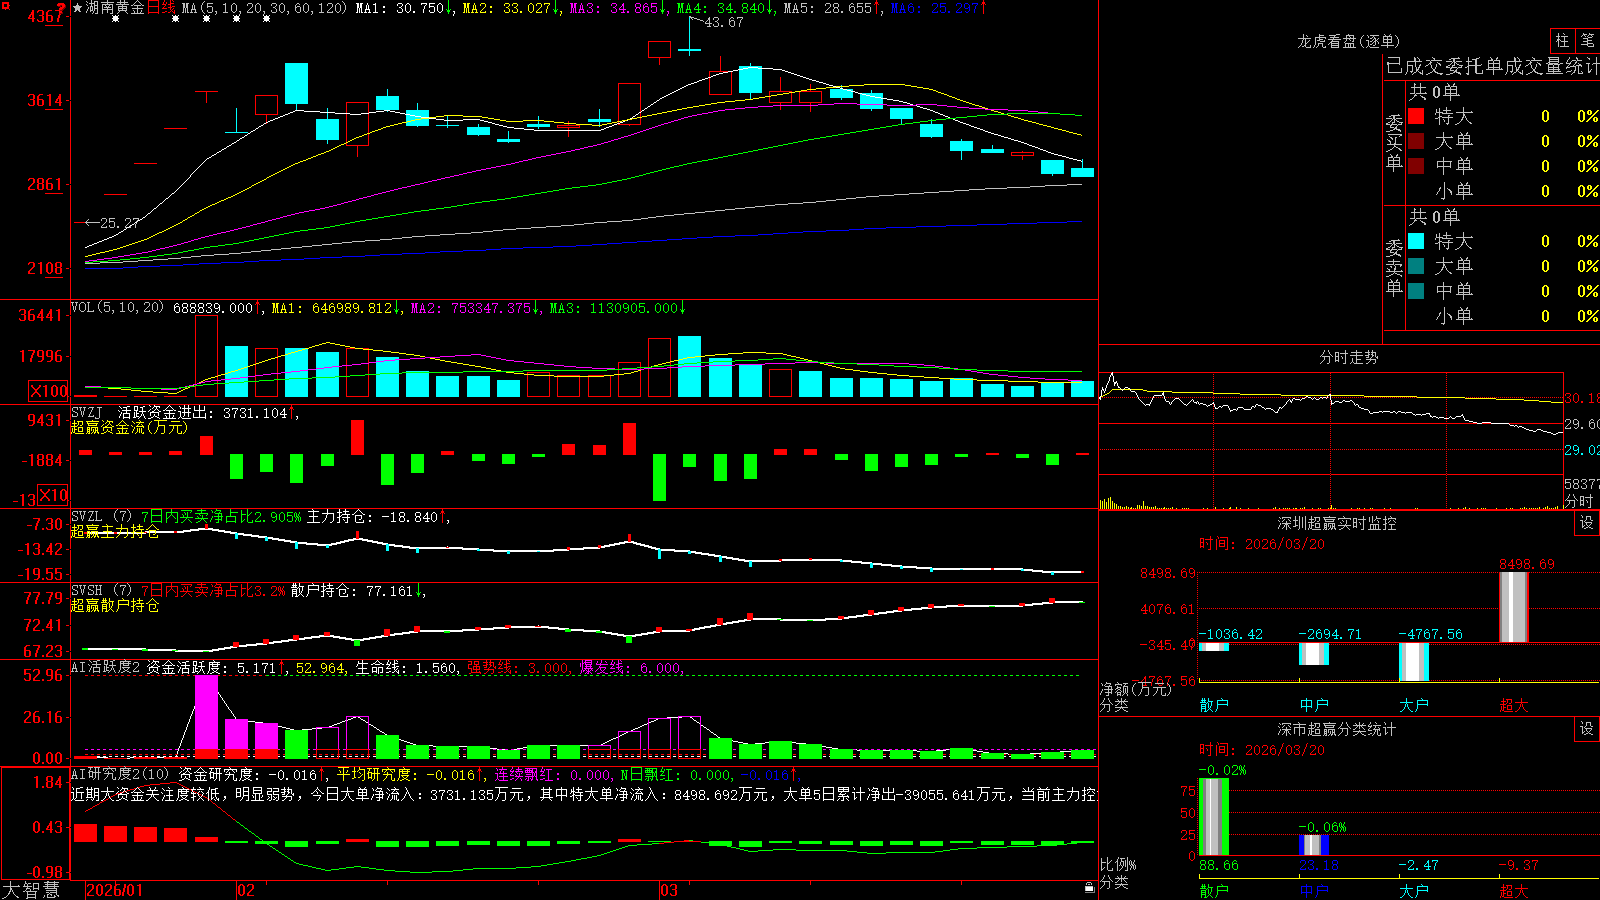
Task: Click the teal 中单 sell-order swatch
Action: tap(1416, 291)
